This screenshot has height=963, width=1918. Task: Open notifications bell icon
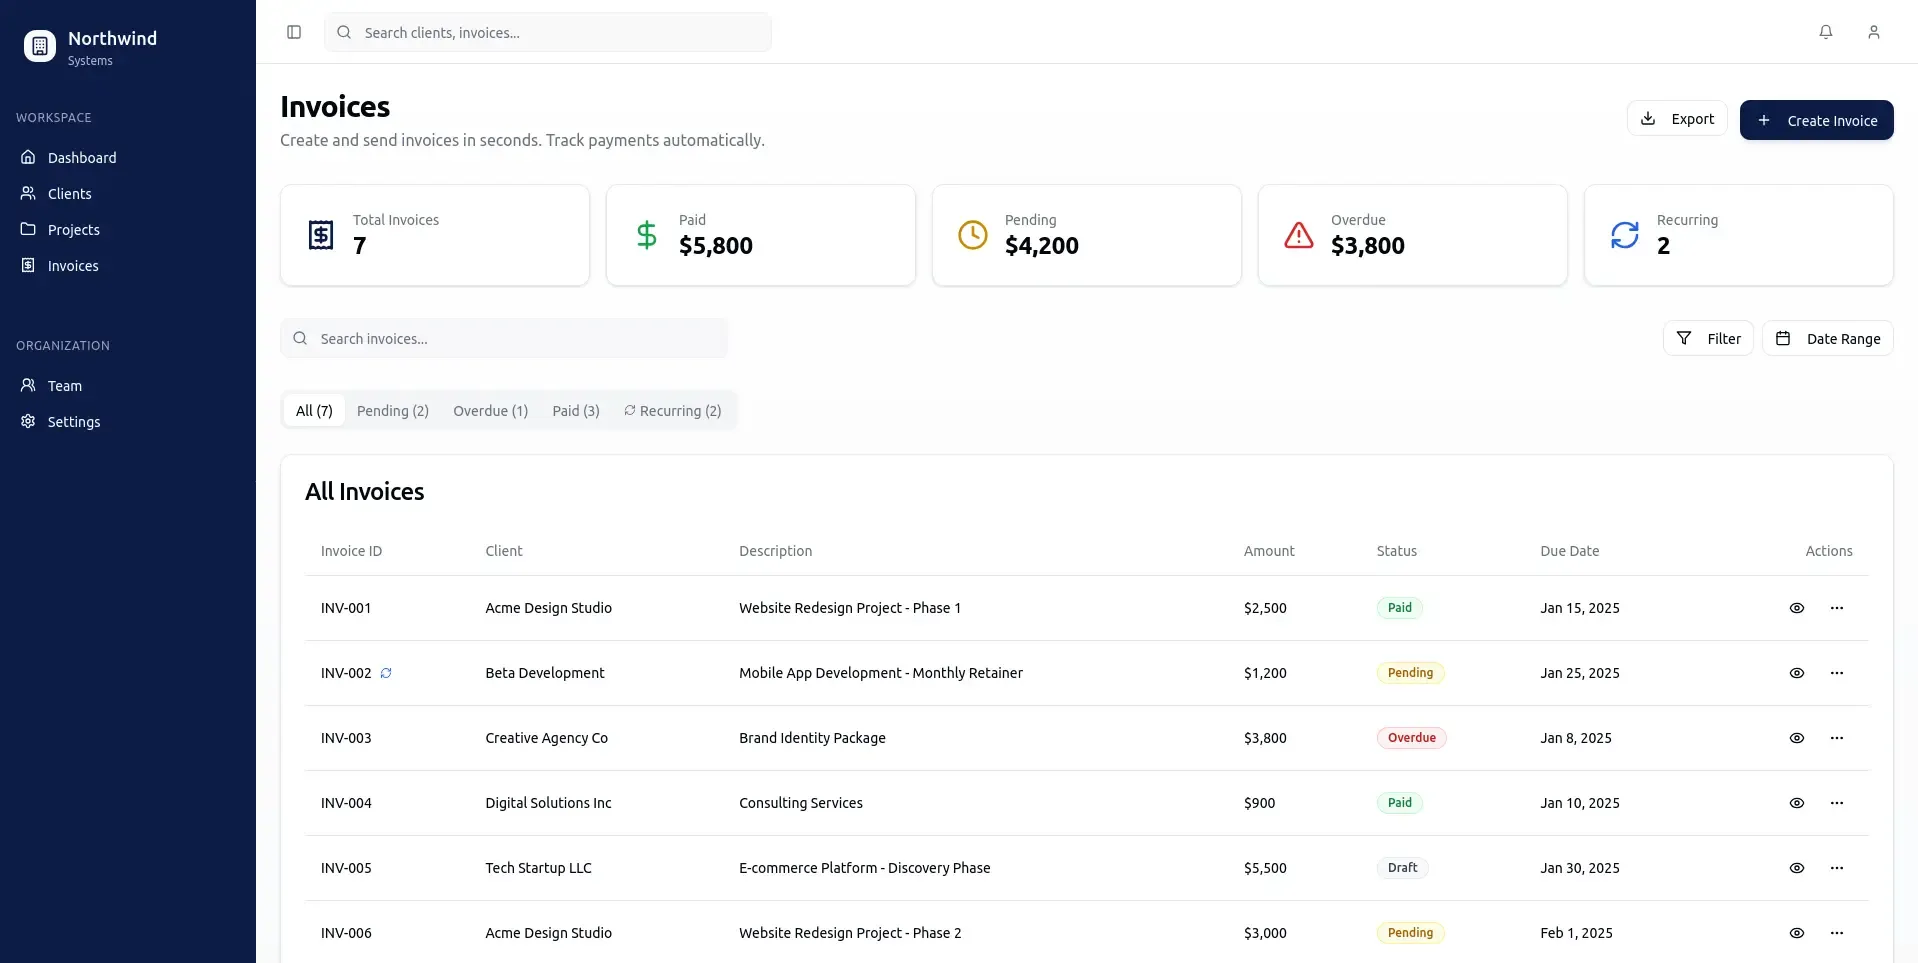click(1825, 32)
